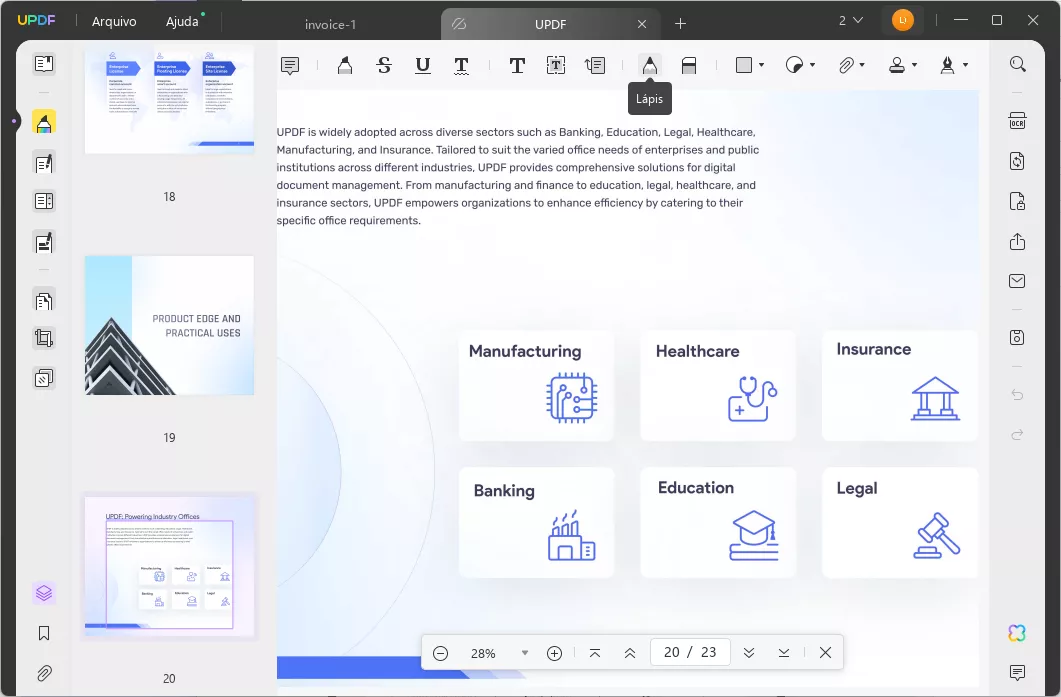Close the bottom page navigation bar

click(x=825, y=652)
